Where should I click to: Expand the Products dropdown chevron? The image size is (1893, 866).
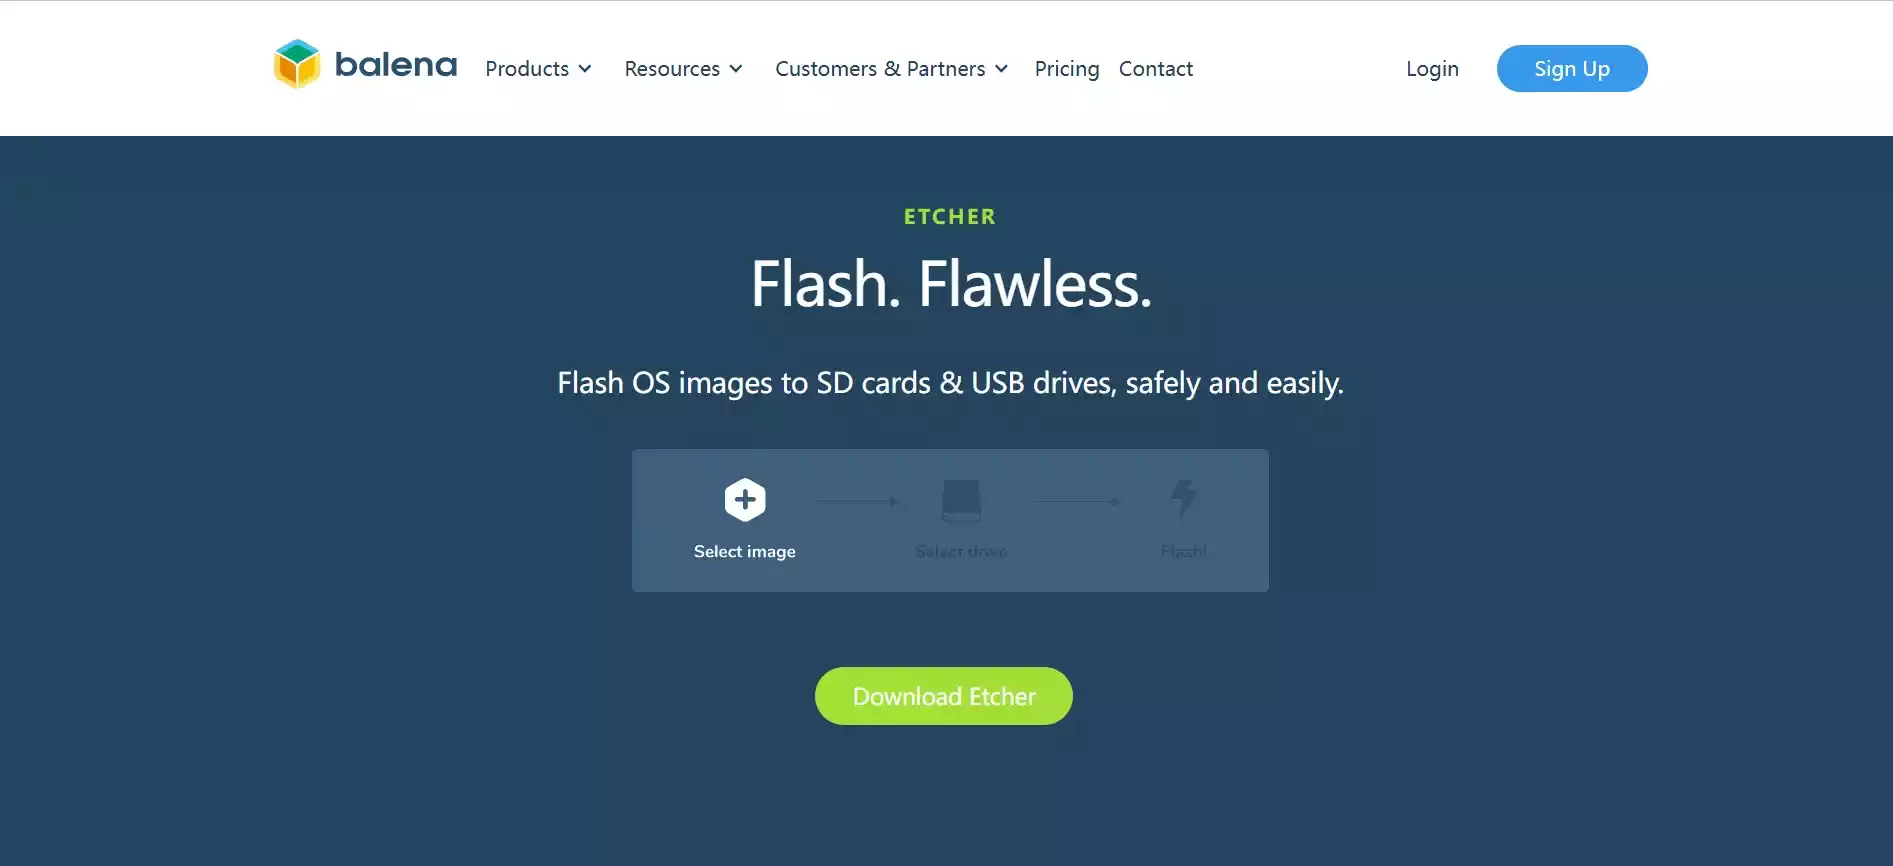click(x=585, y=69)
